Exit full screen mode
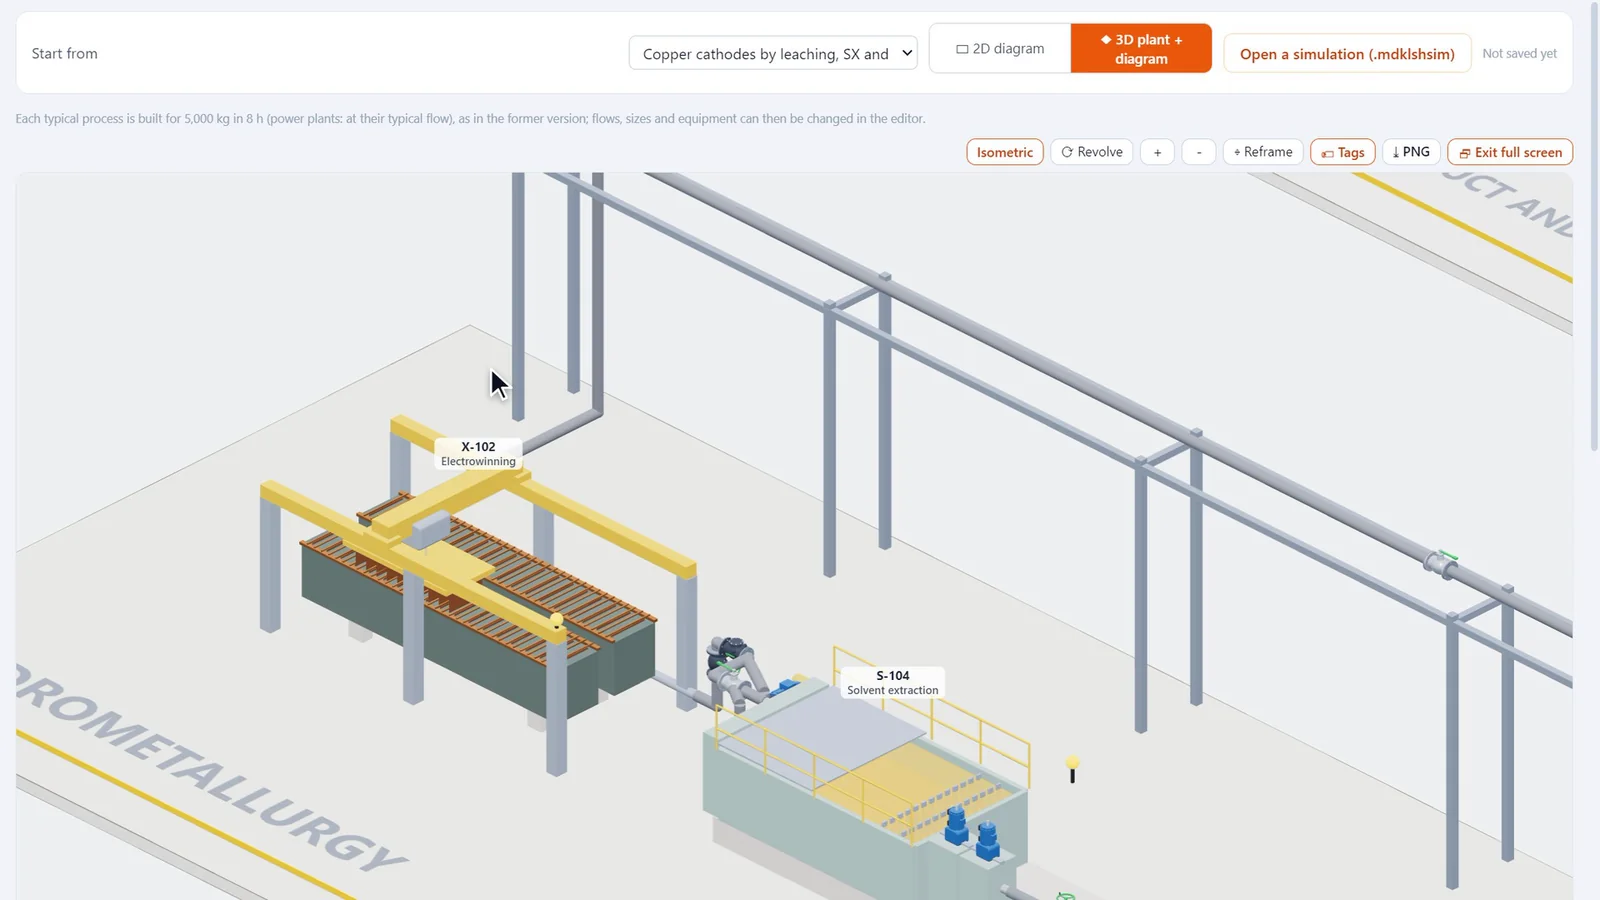 (1510, 152)
